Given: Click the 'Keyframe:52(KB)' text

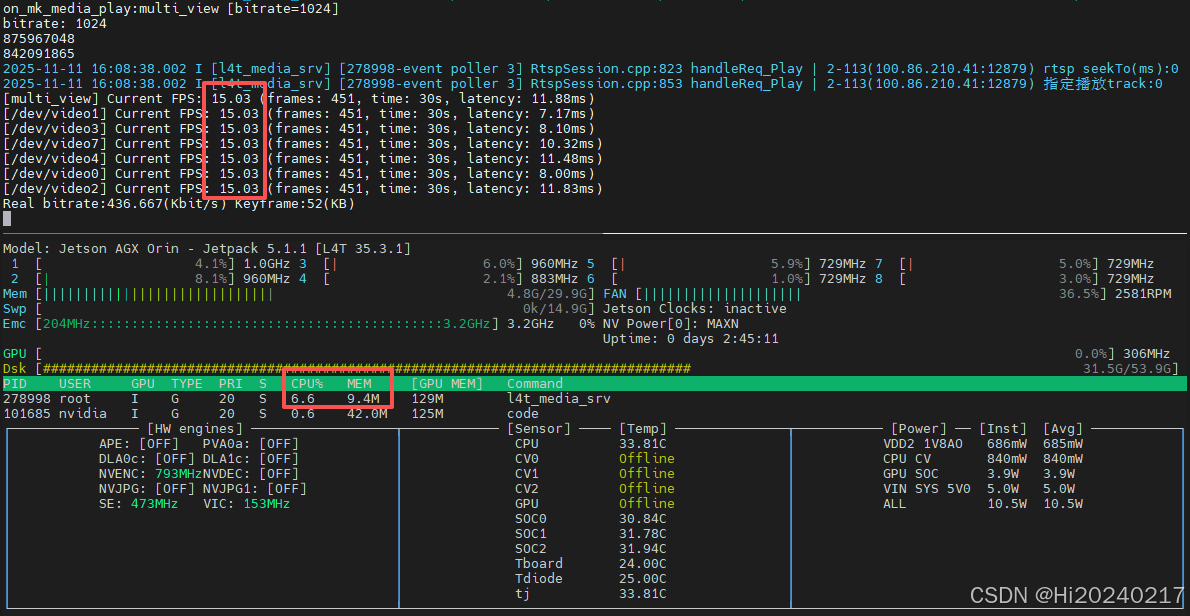Looking at the screenshot, I should click(294, 204).
